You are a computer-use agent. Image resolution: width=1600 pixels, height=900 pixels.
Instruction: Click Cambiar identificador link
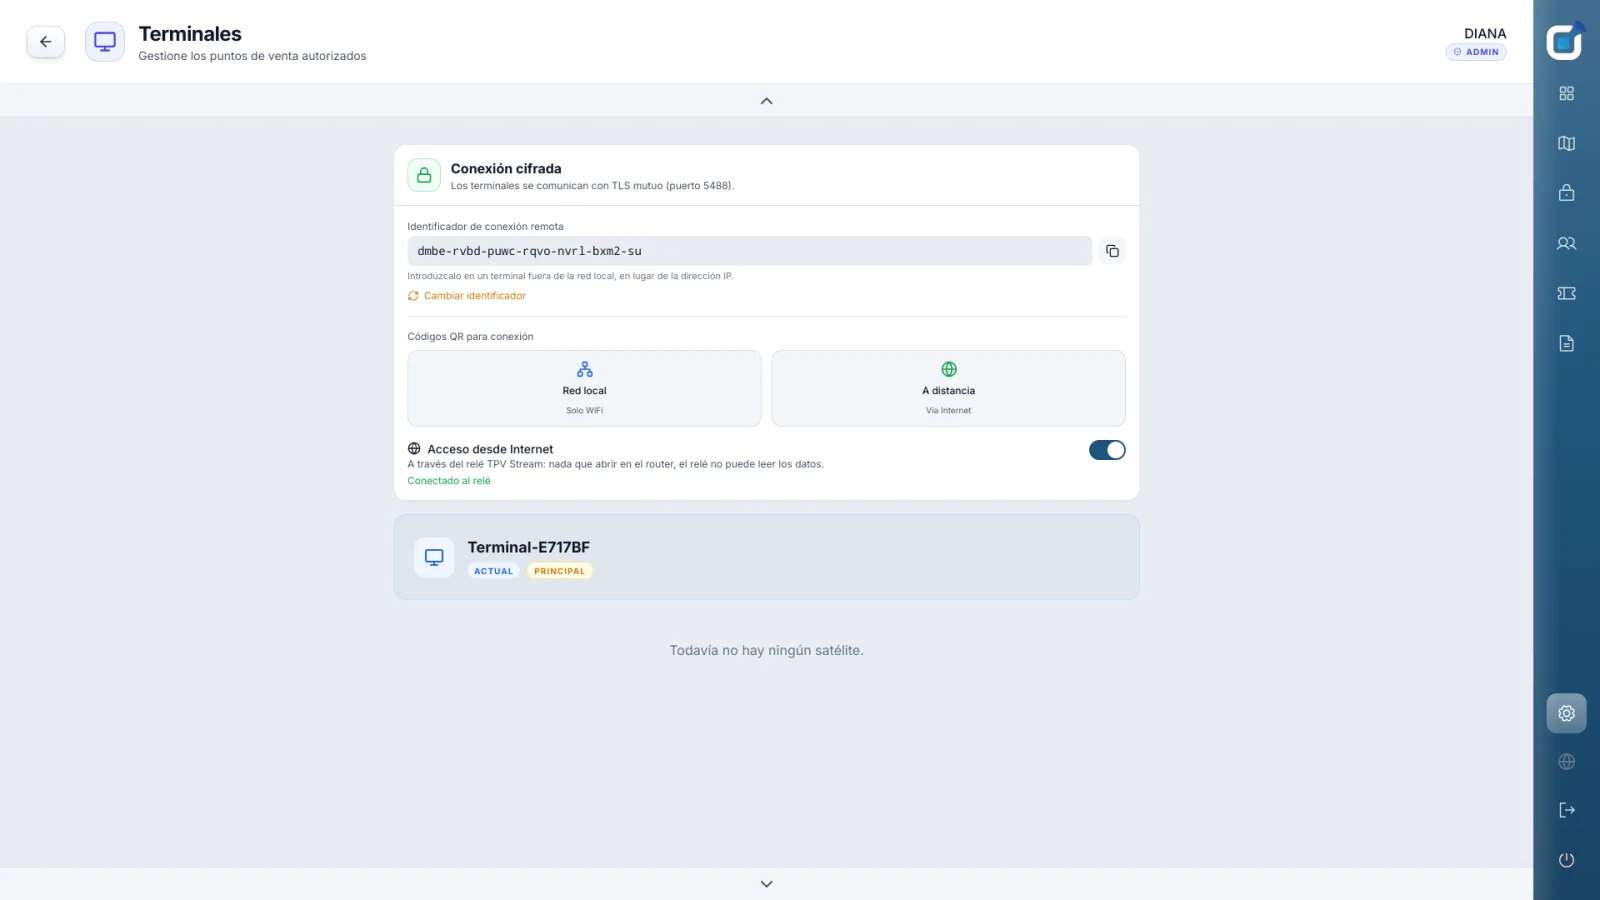click(x=467, y=296)
